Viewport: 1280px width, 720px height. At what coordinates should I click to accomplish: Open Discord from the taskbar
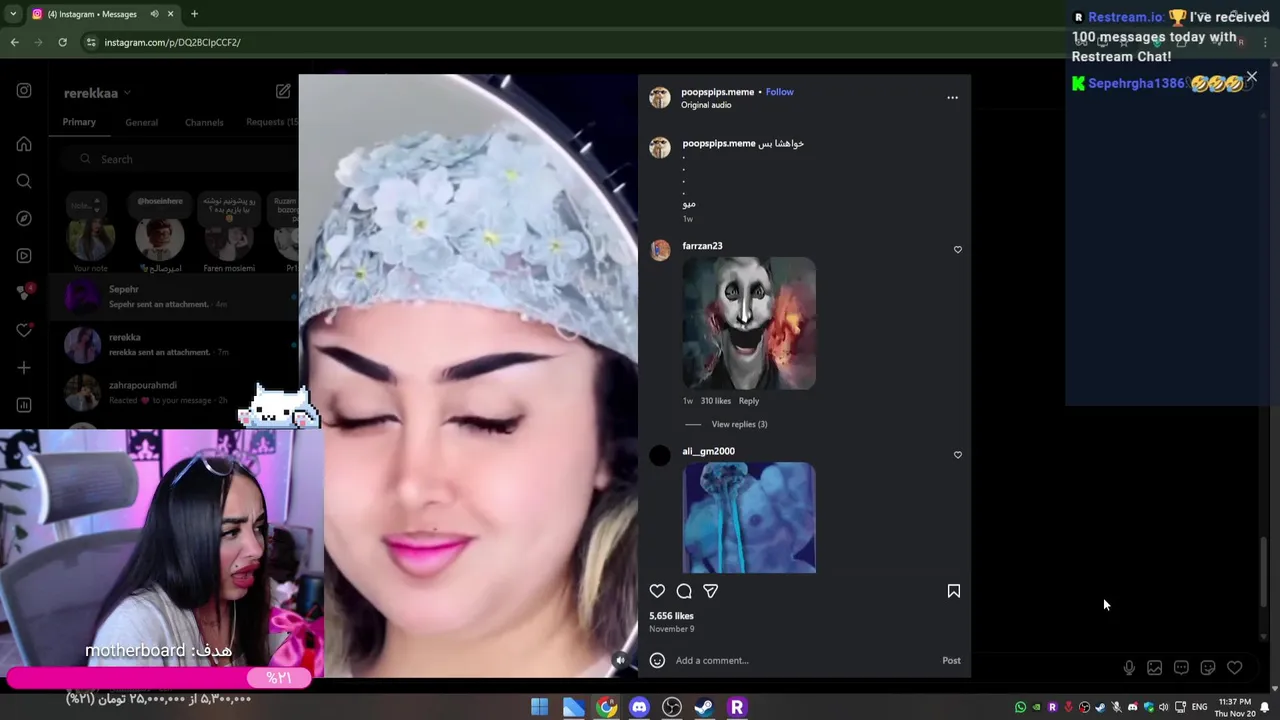pyautogui.click(x=639, y=707)
